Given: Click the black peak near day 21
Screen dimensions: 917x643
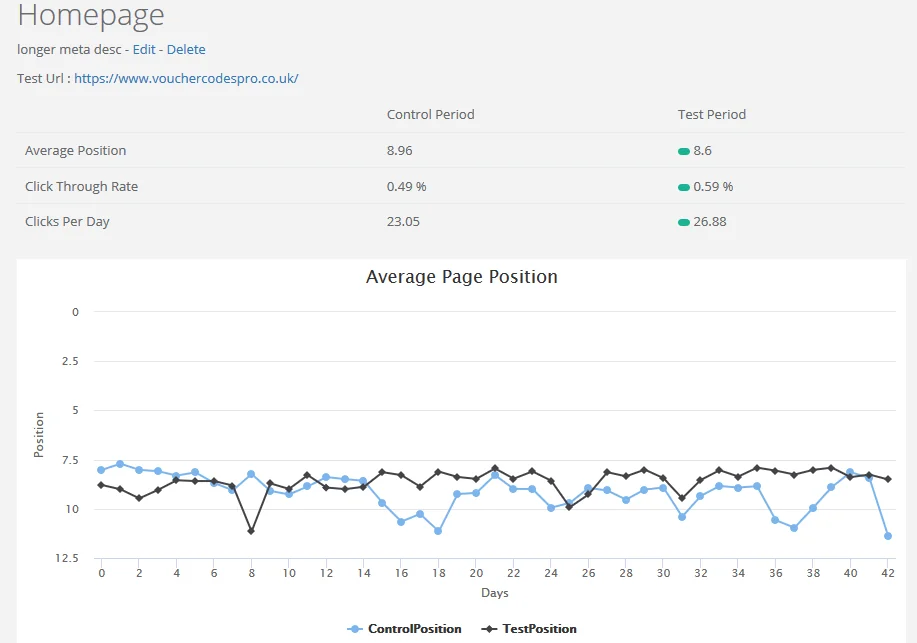Looking at the screenshot, I should tap(495, 466).
